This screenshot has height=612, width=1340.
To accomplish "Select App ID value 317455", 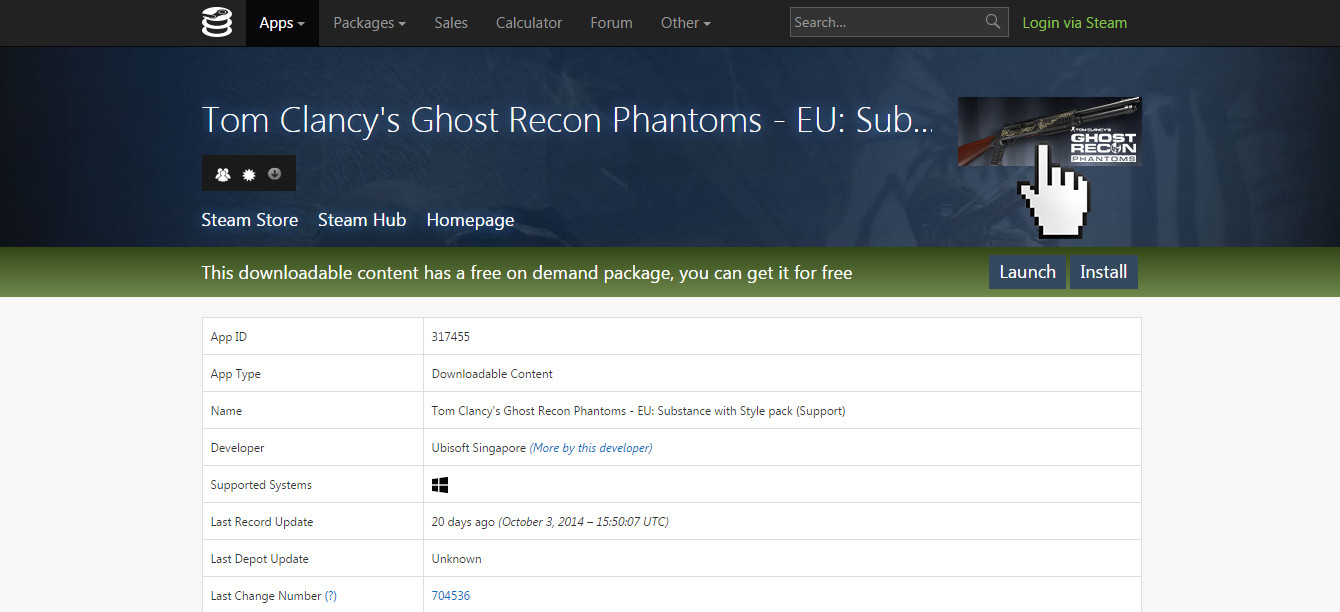I will (451, 337).
